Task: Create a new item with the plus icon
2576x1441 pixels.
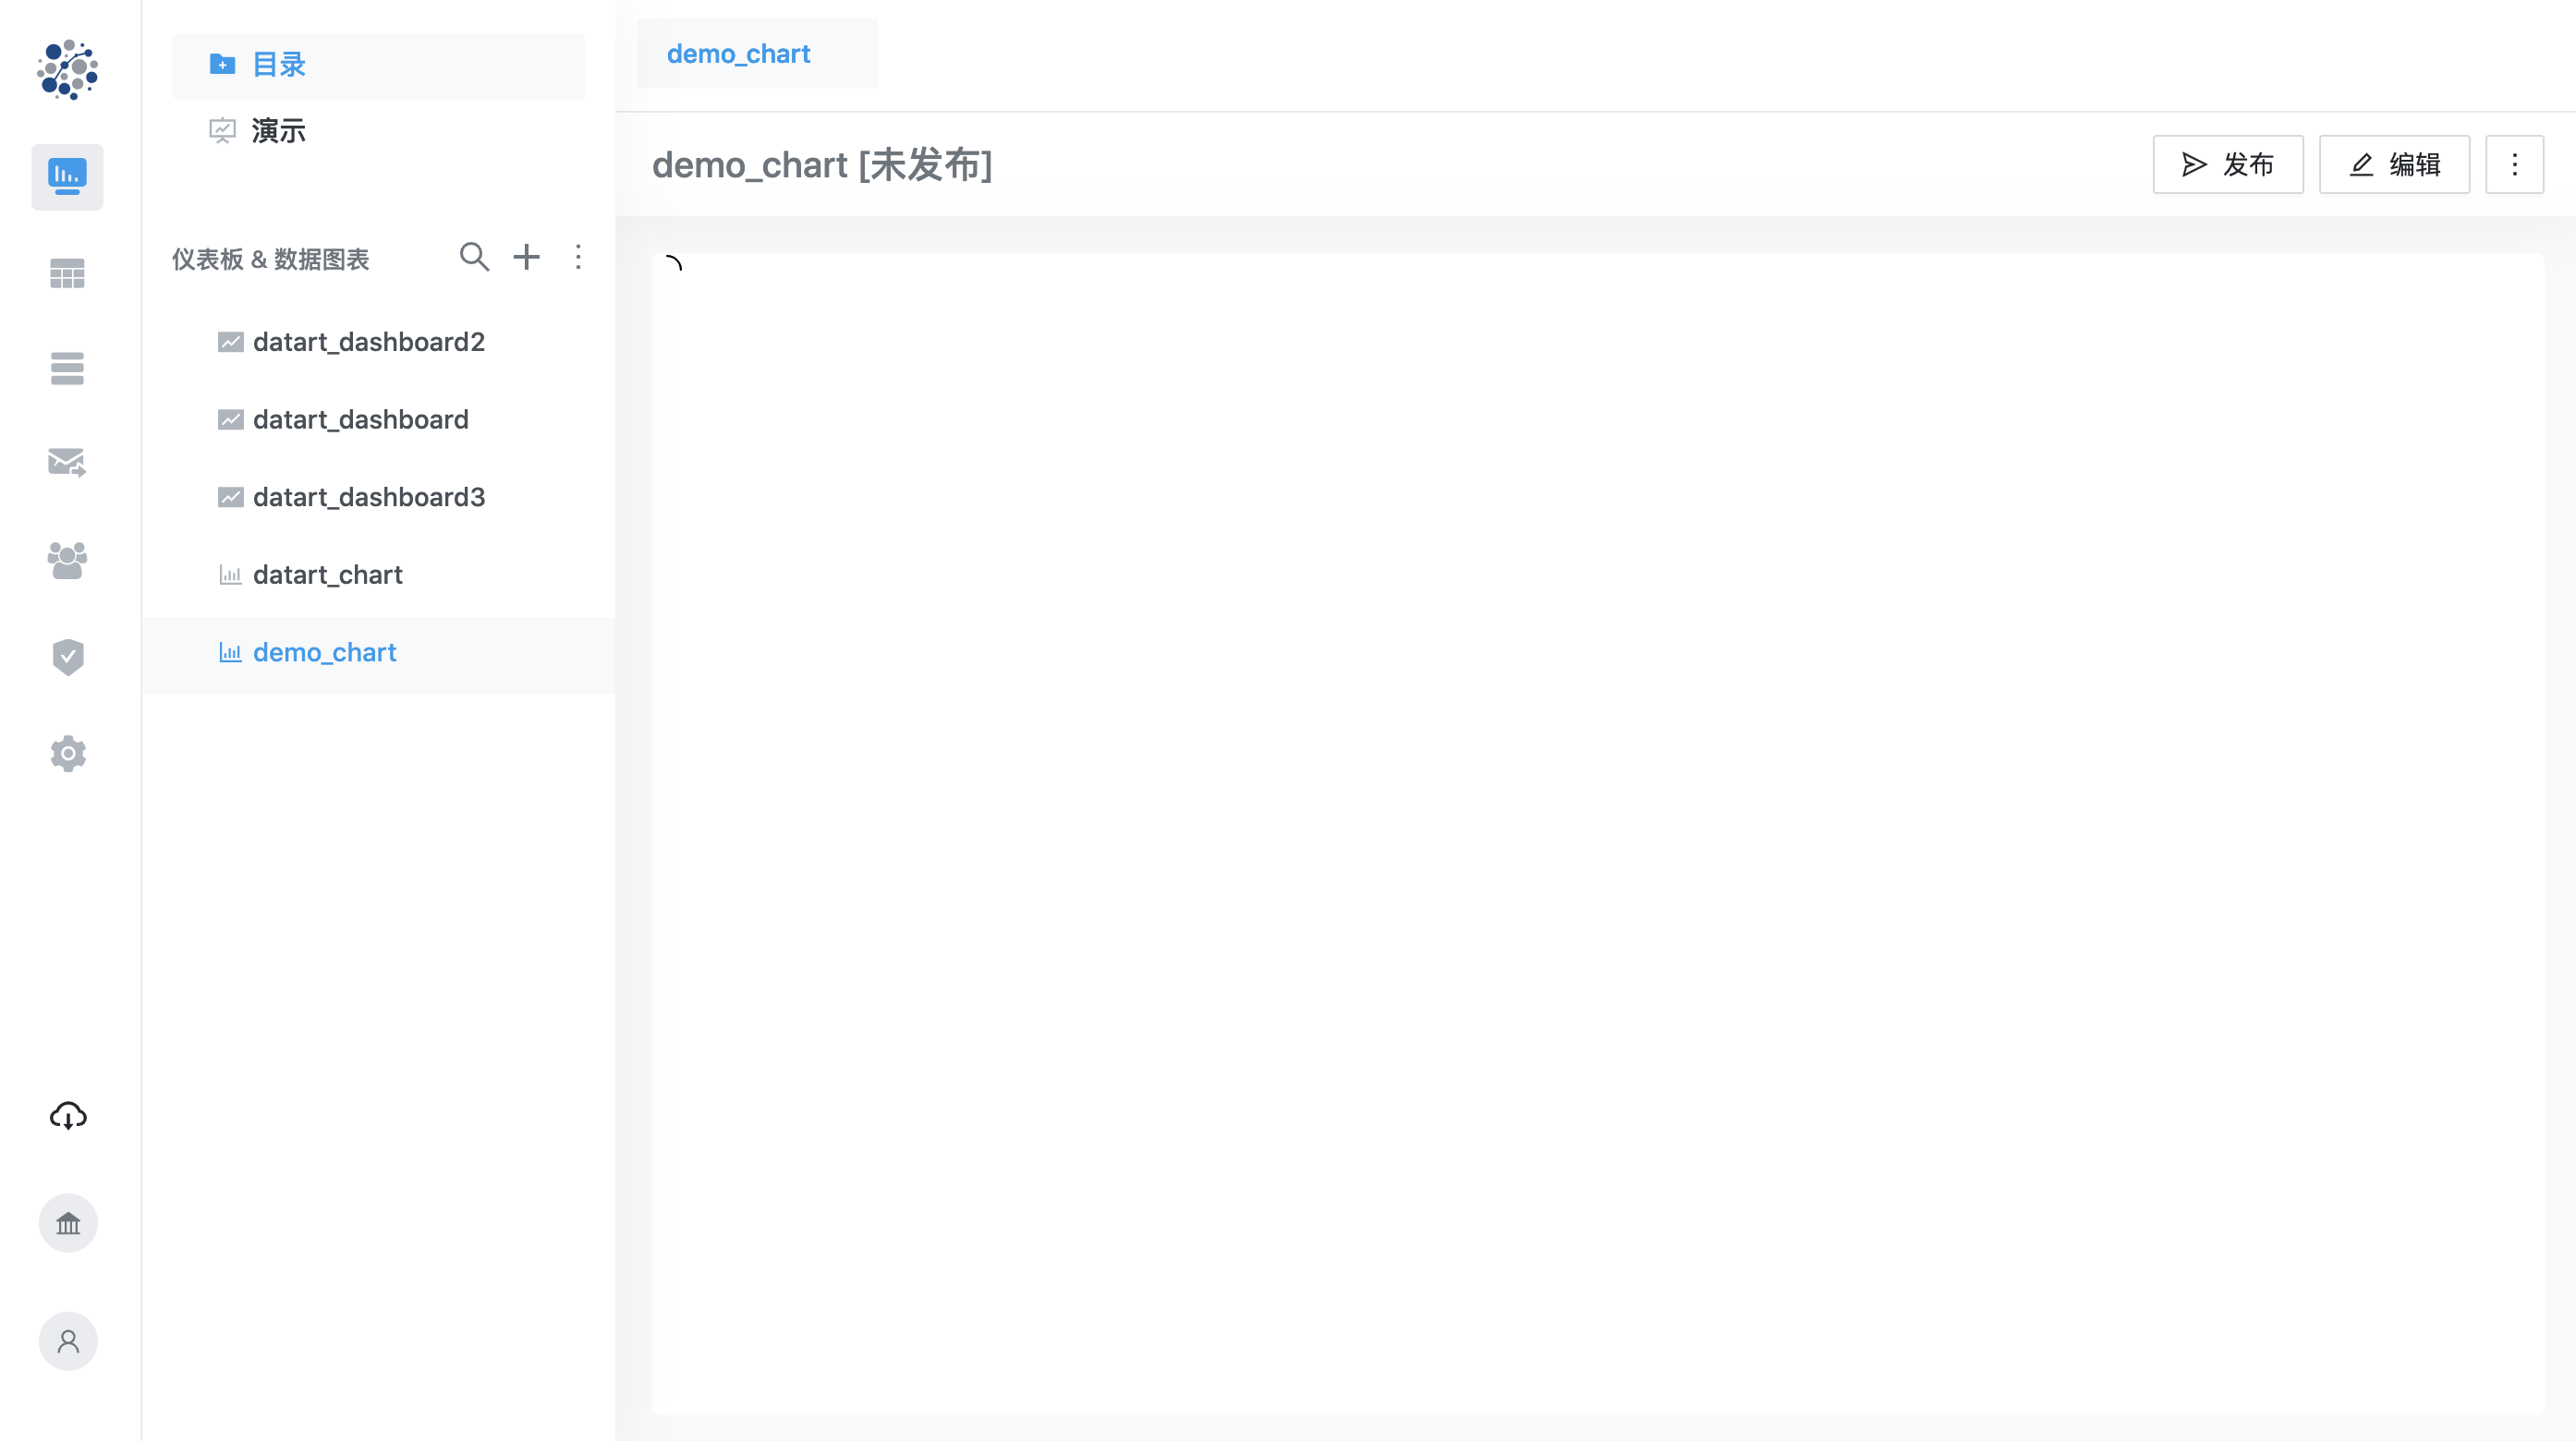Action: [527, 257]
